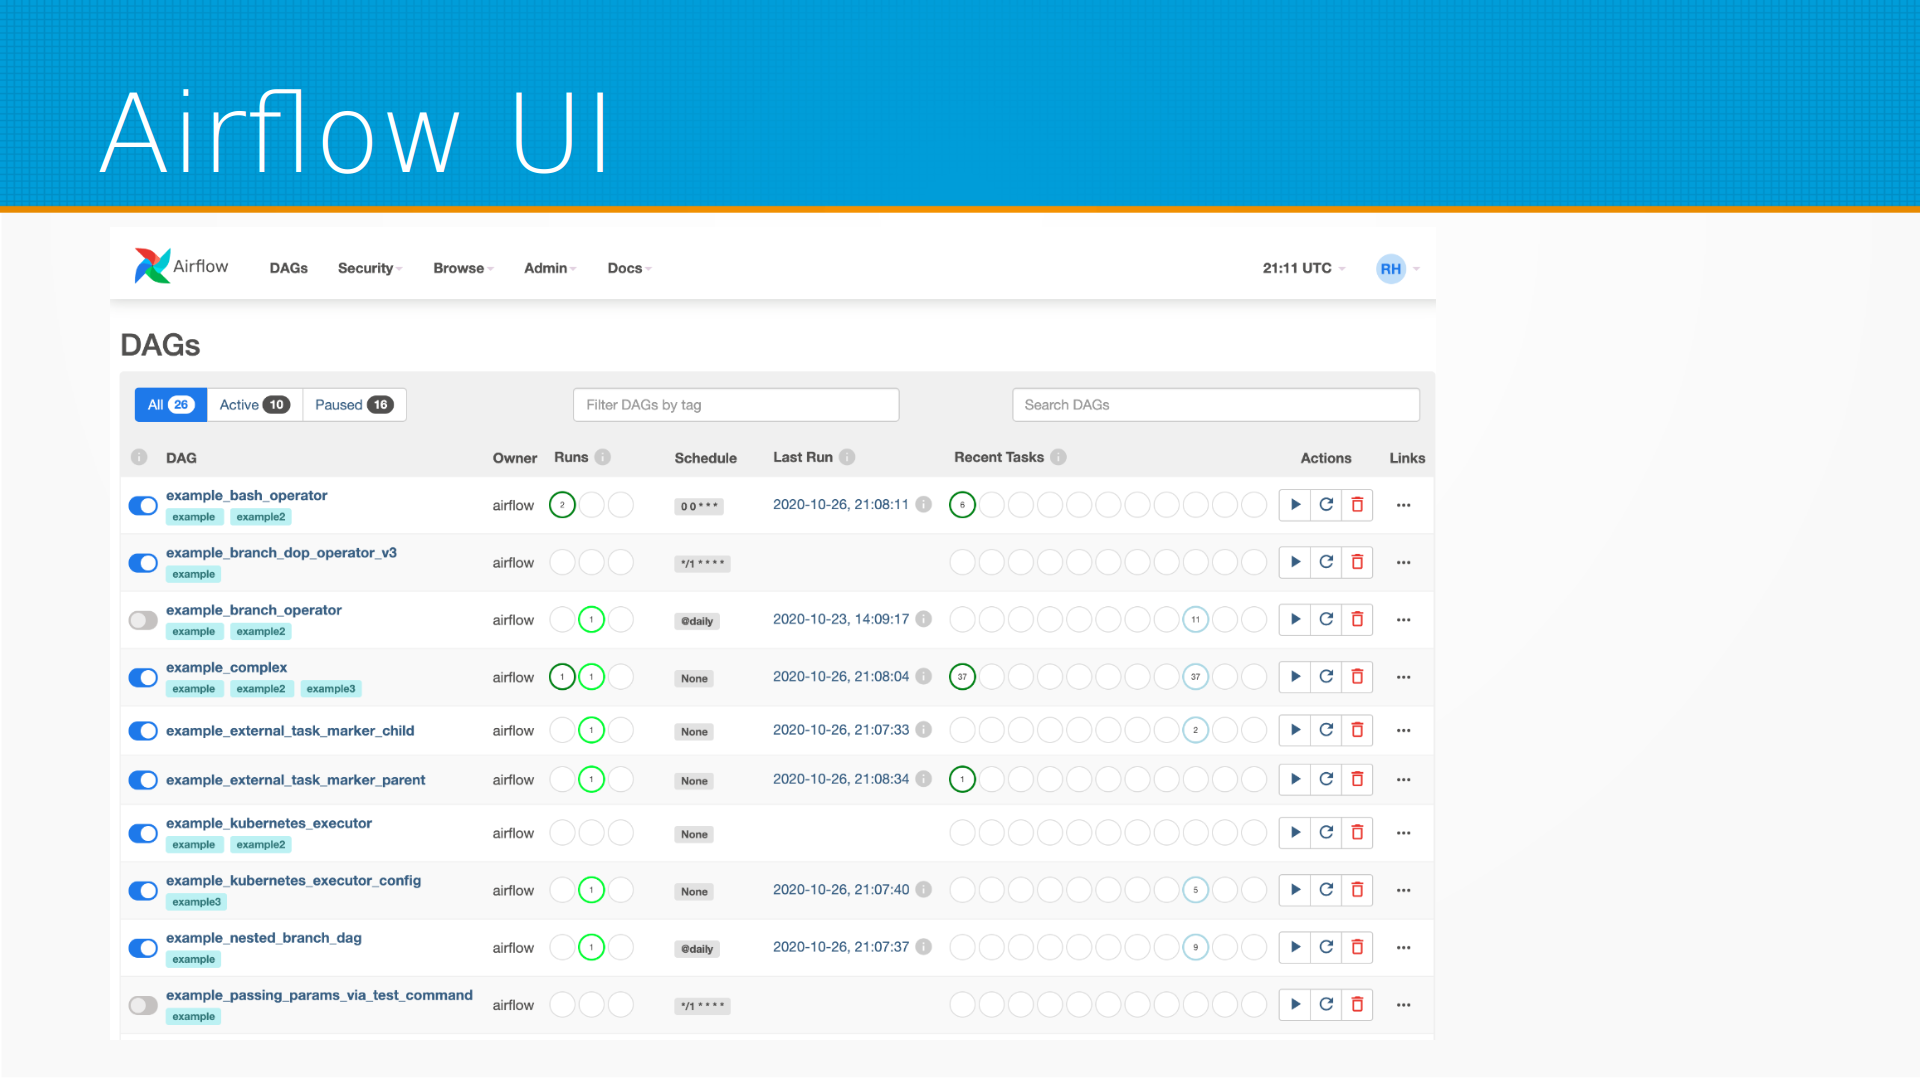
Task: Enable the example_branch_operator DAG toggle
Action: (x=143, y=620)
